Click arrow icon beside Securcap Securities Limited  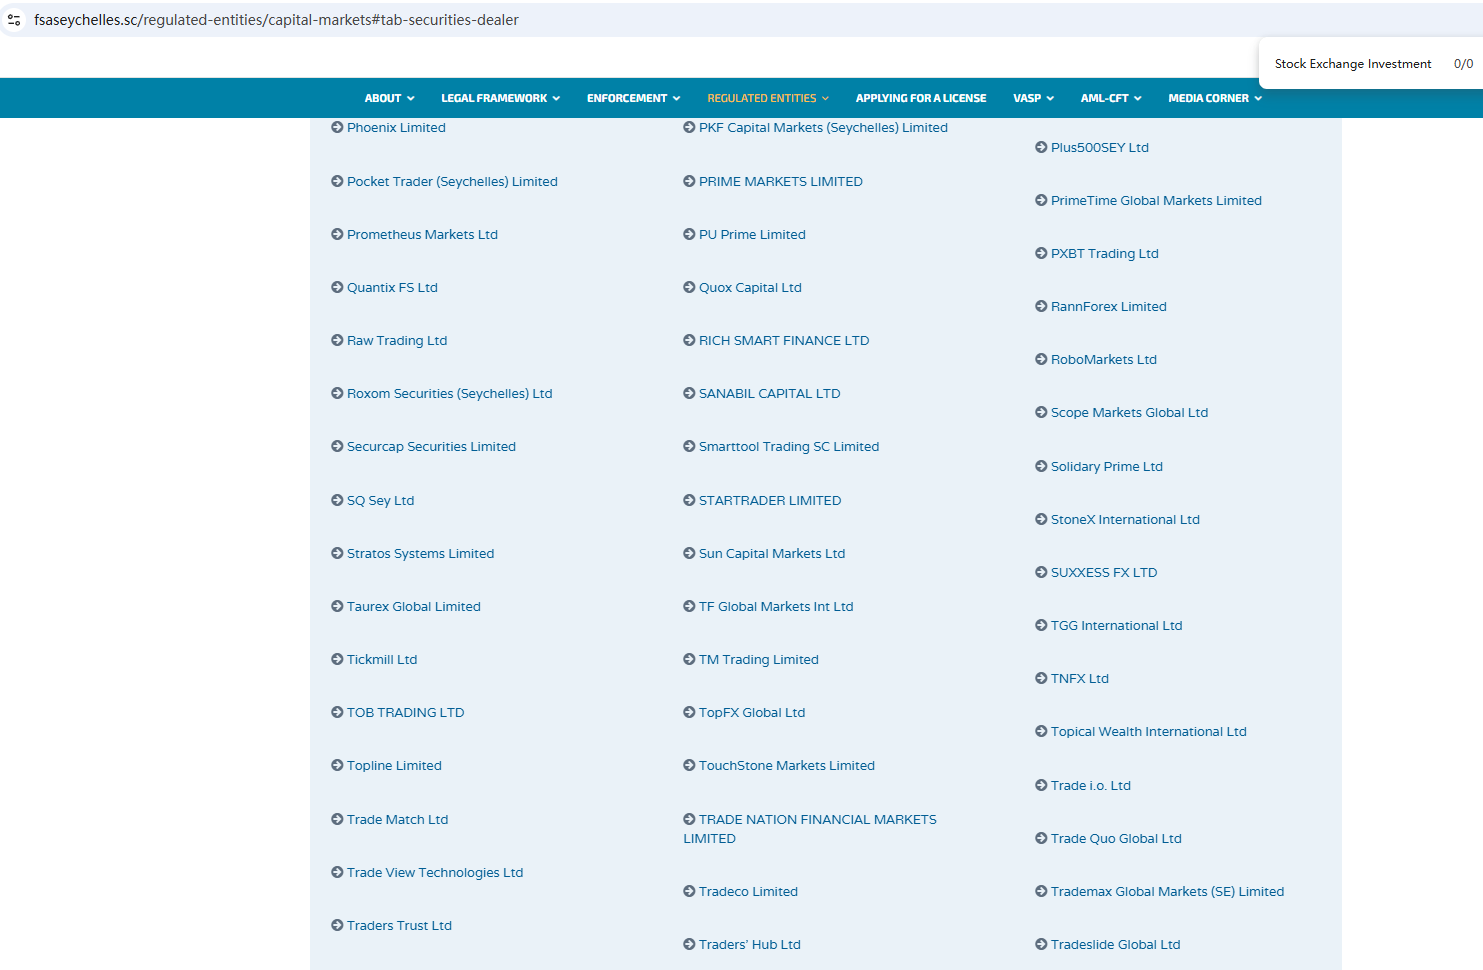coord(337,446)
